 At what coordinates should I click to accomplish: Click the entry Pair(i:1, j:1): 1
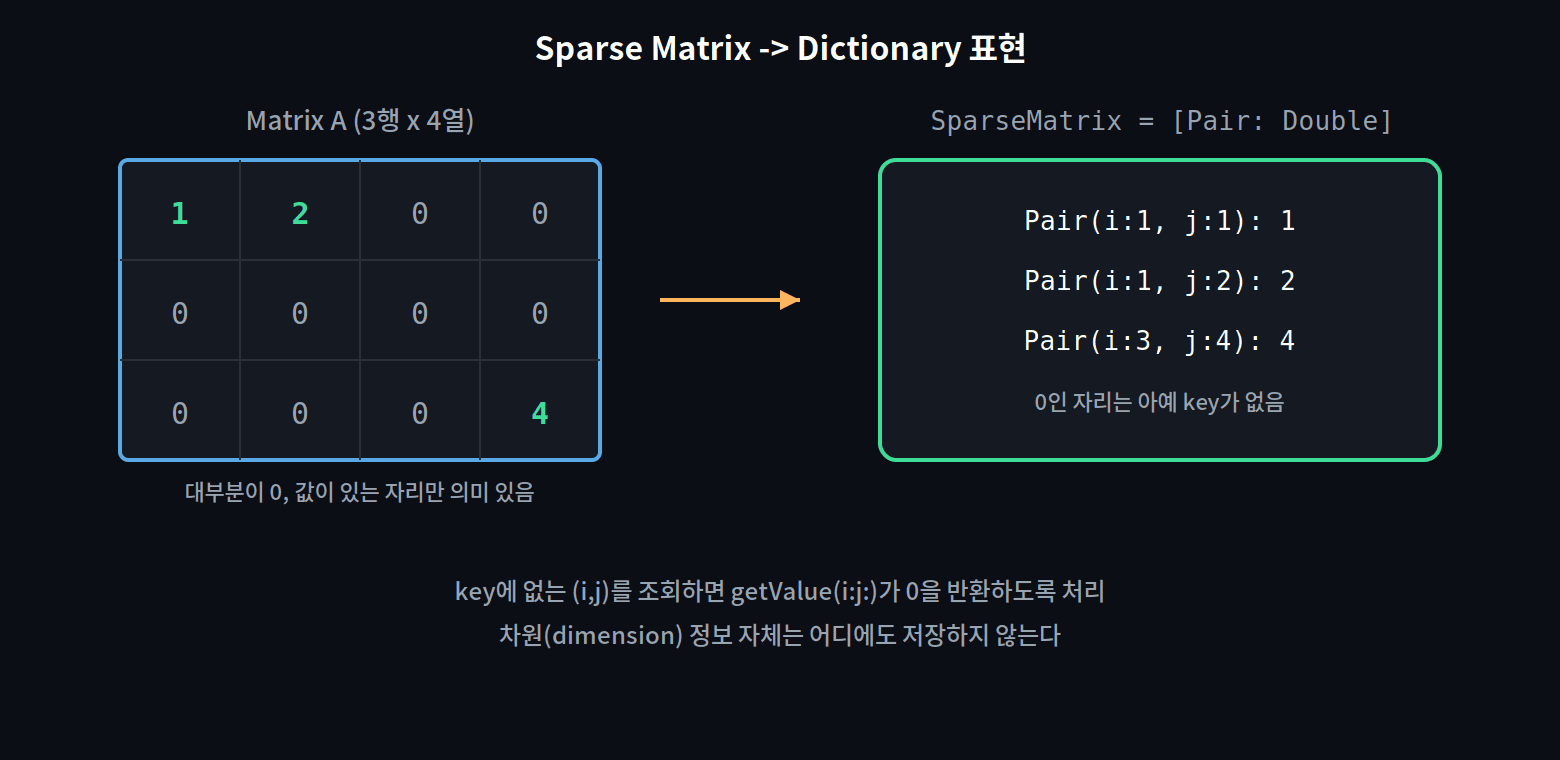coord(1160,221)
